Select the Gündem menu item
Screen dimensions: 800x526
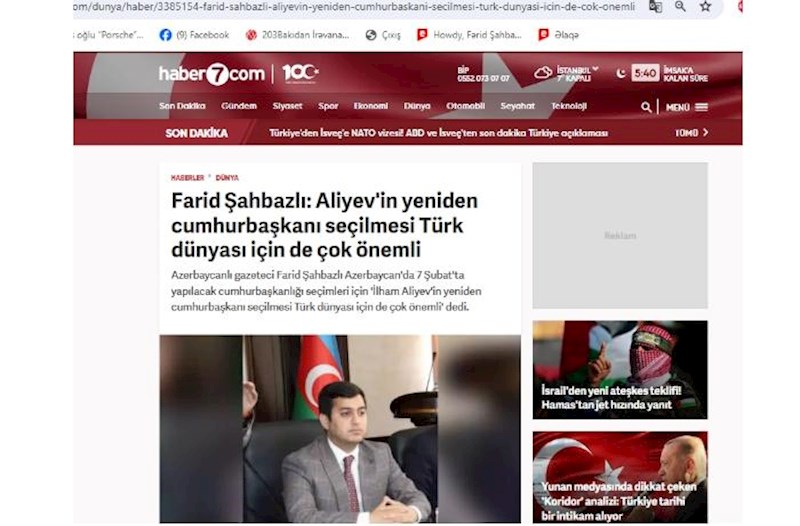pos(239,106)
